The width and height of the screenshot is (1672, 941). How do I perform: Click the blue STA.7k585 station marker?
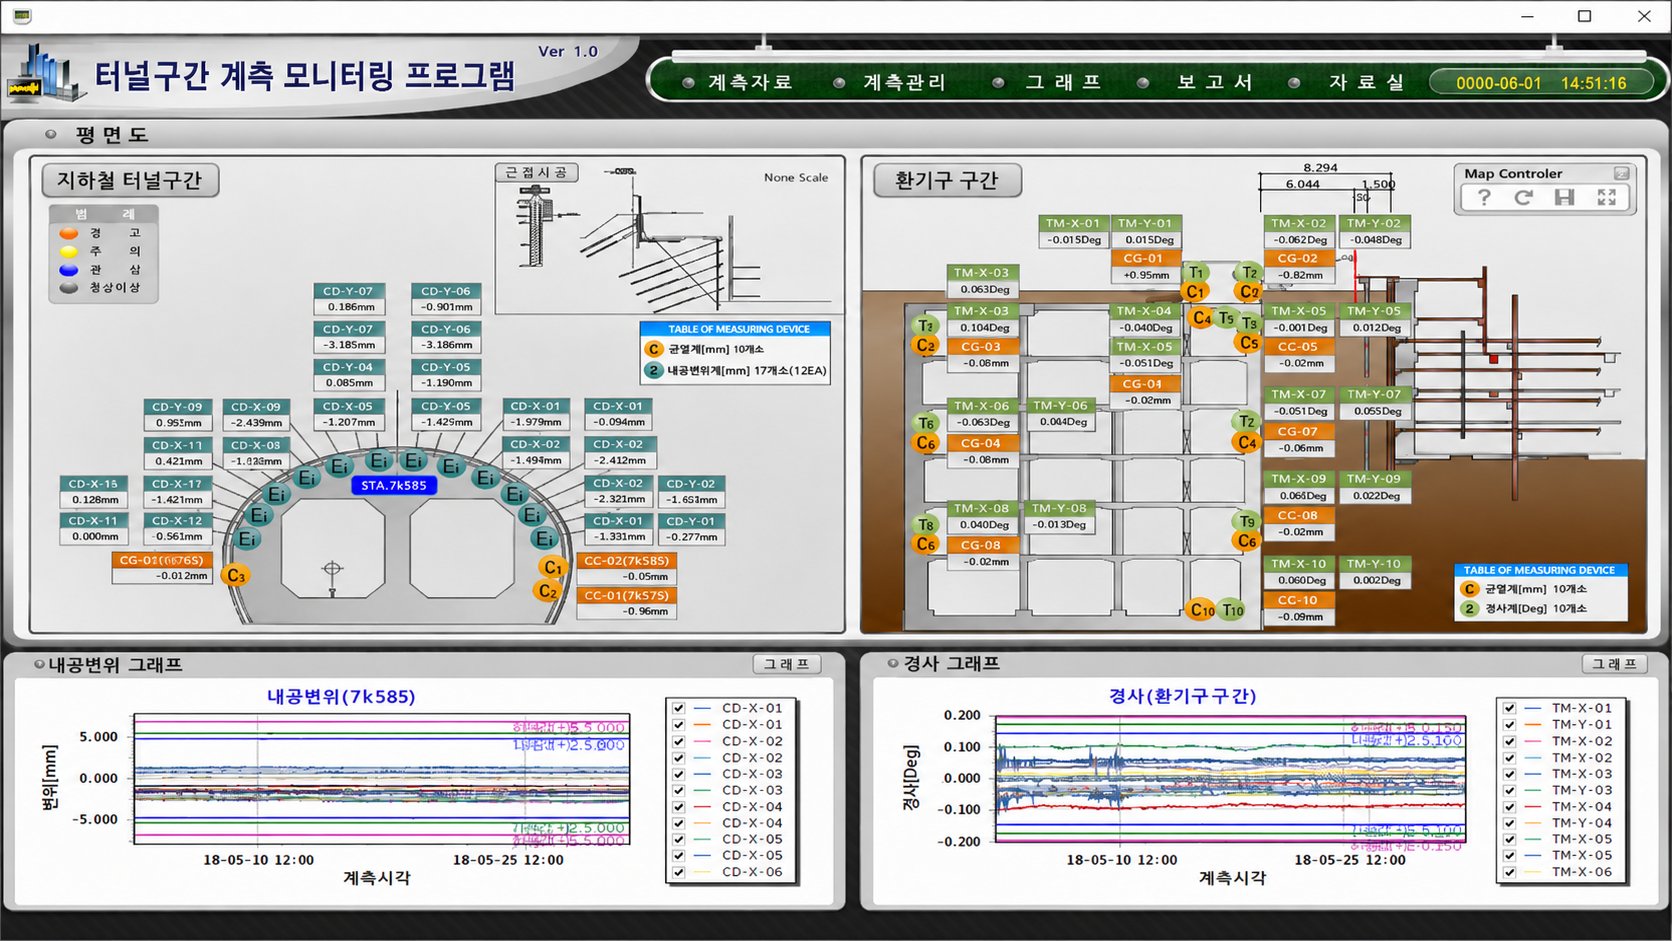coord(394,485)
